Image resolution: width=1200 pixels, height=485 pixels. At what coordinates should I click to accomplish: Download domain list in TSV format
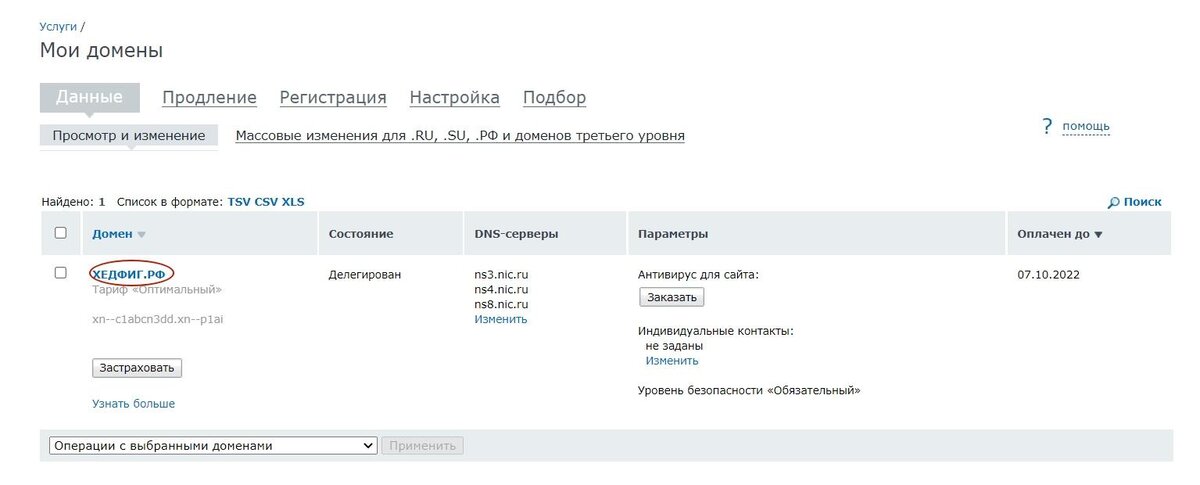(239, 202)
